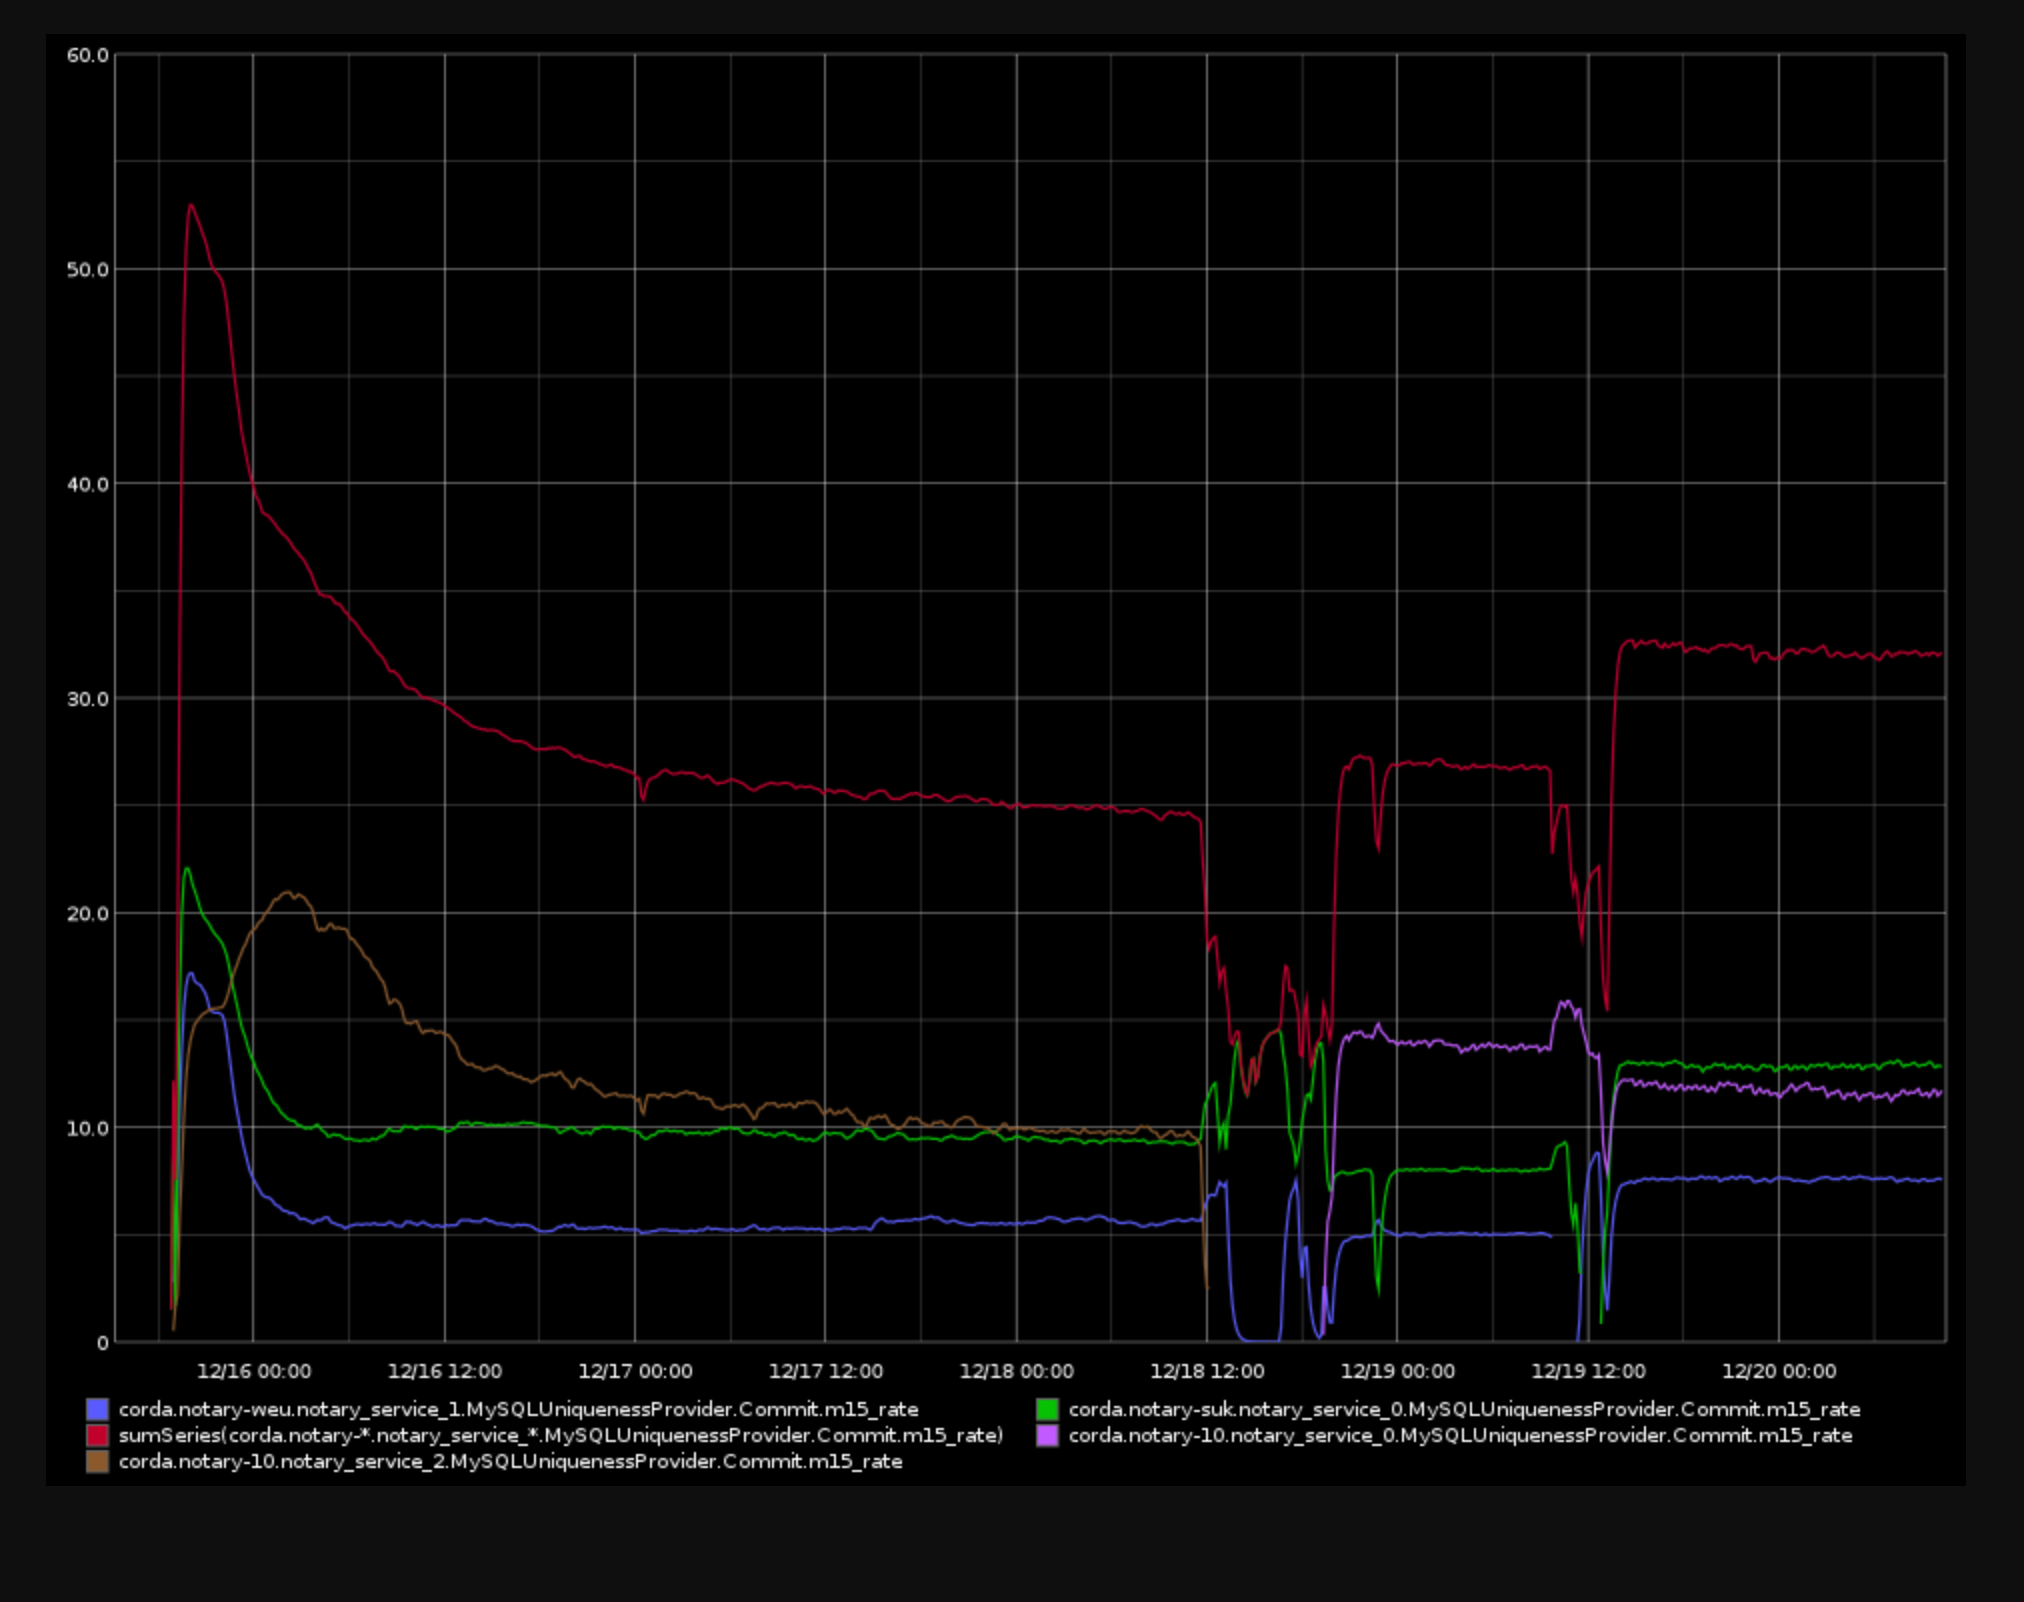Viewport: 2024px width, 1602px height.
Task: Click the green series initial peak near 22
Action: click(186, 869)
